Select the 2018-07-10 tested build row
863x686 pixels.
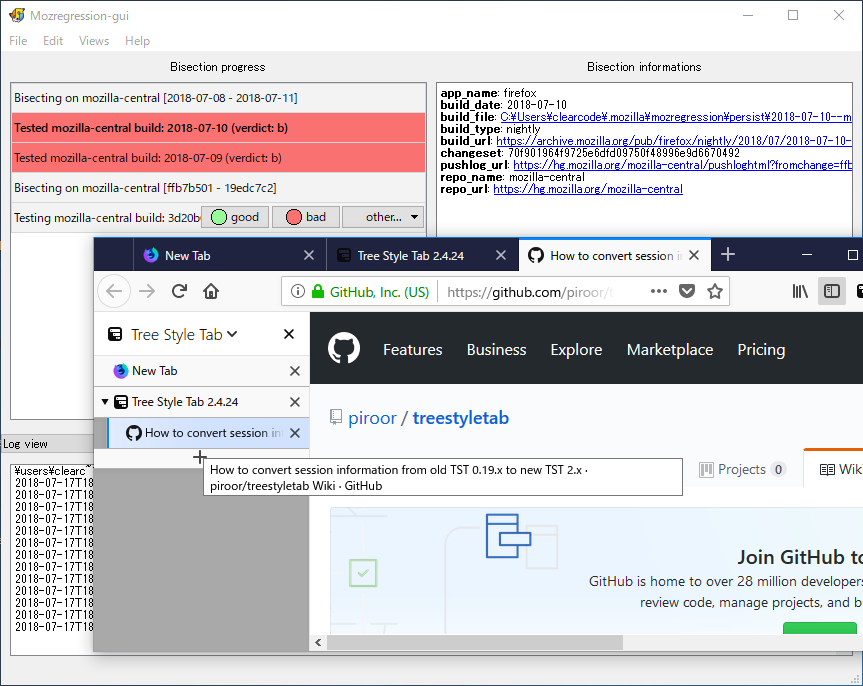[x=219, y=128]
